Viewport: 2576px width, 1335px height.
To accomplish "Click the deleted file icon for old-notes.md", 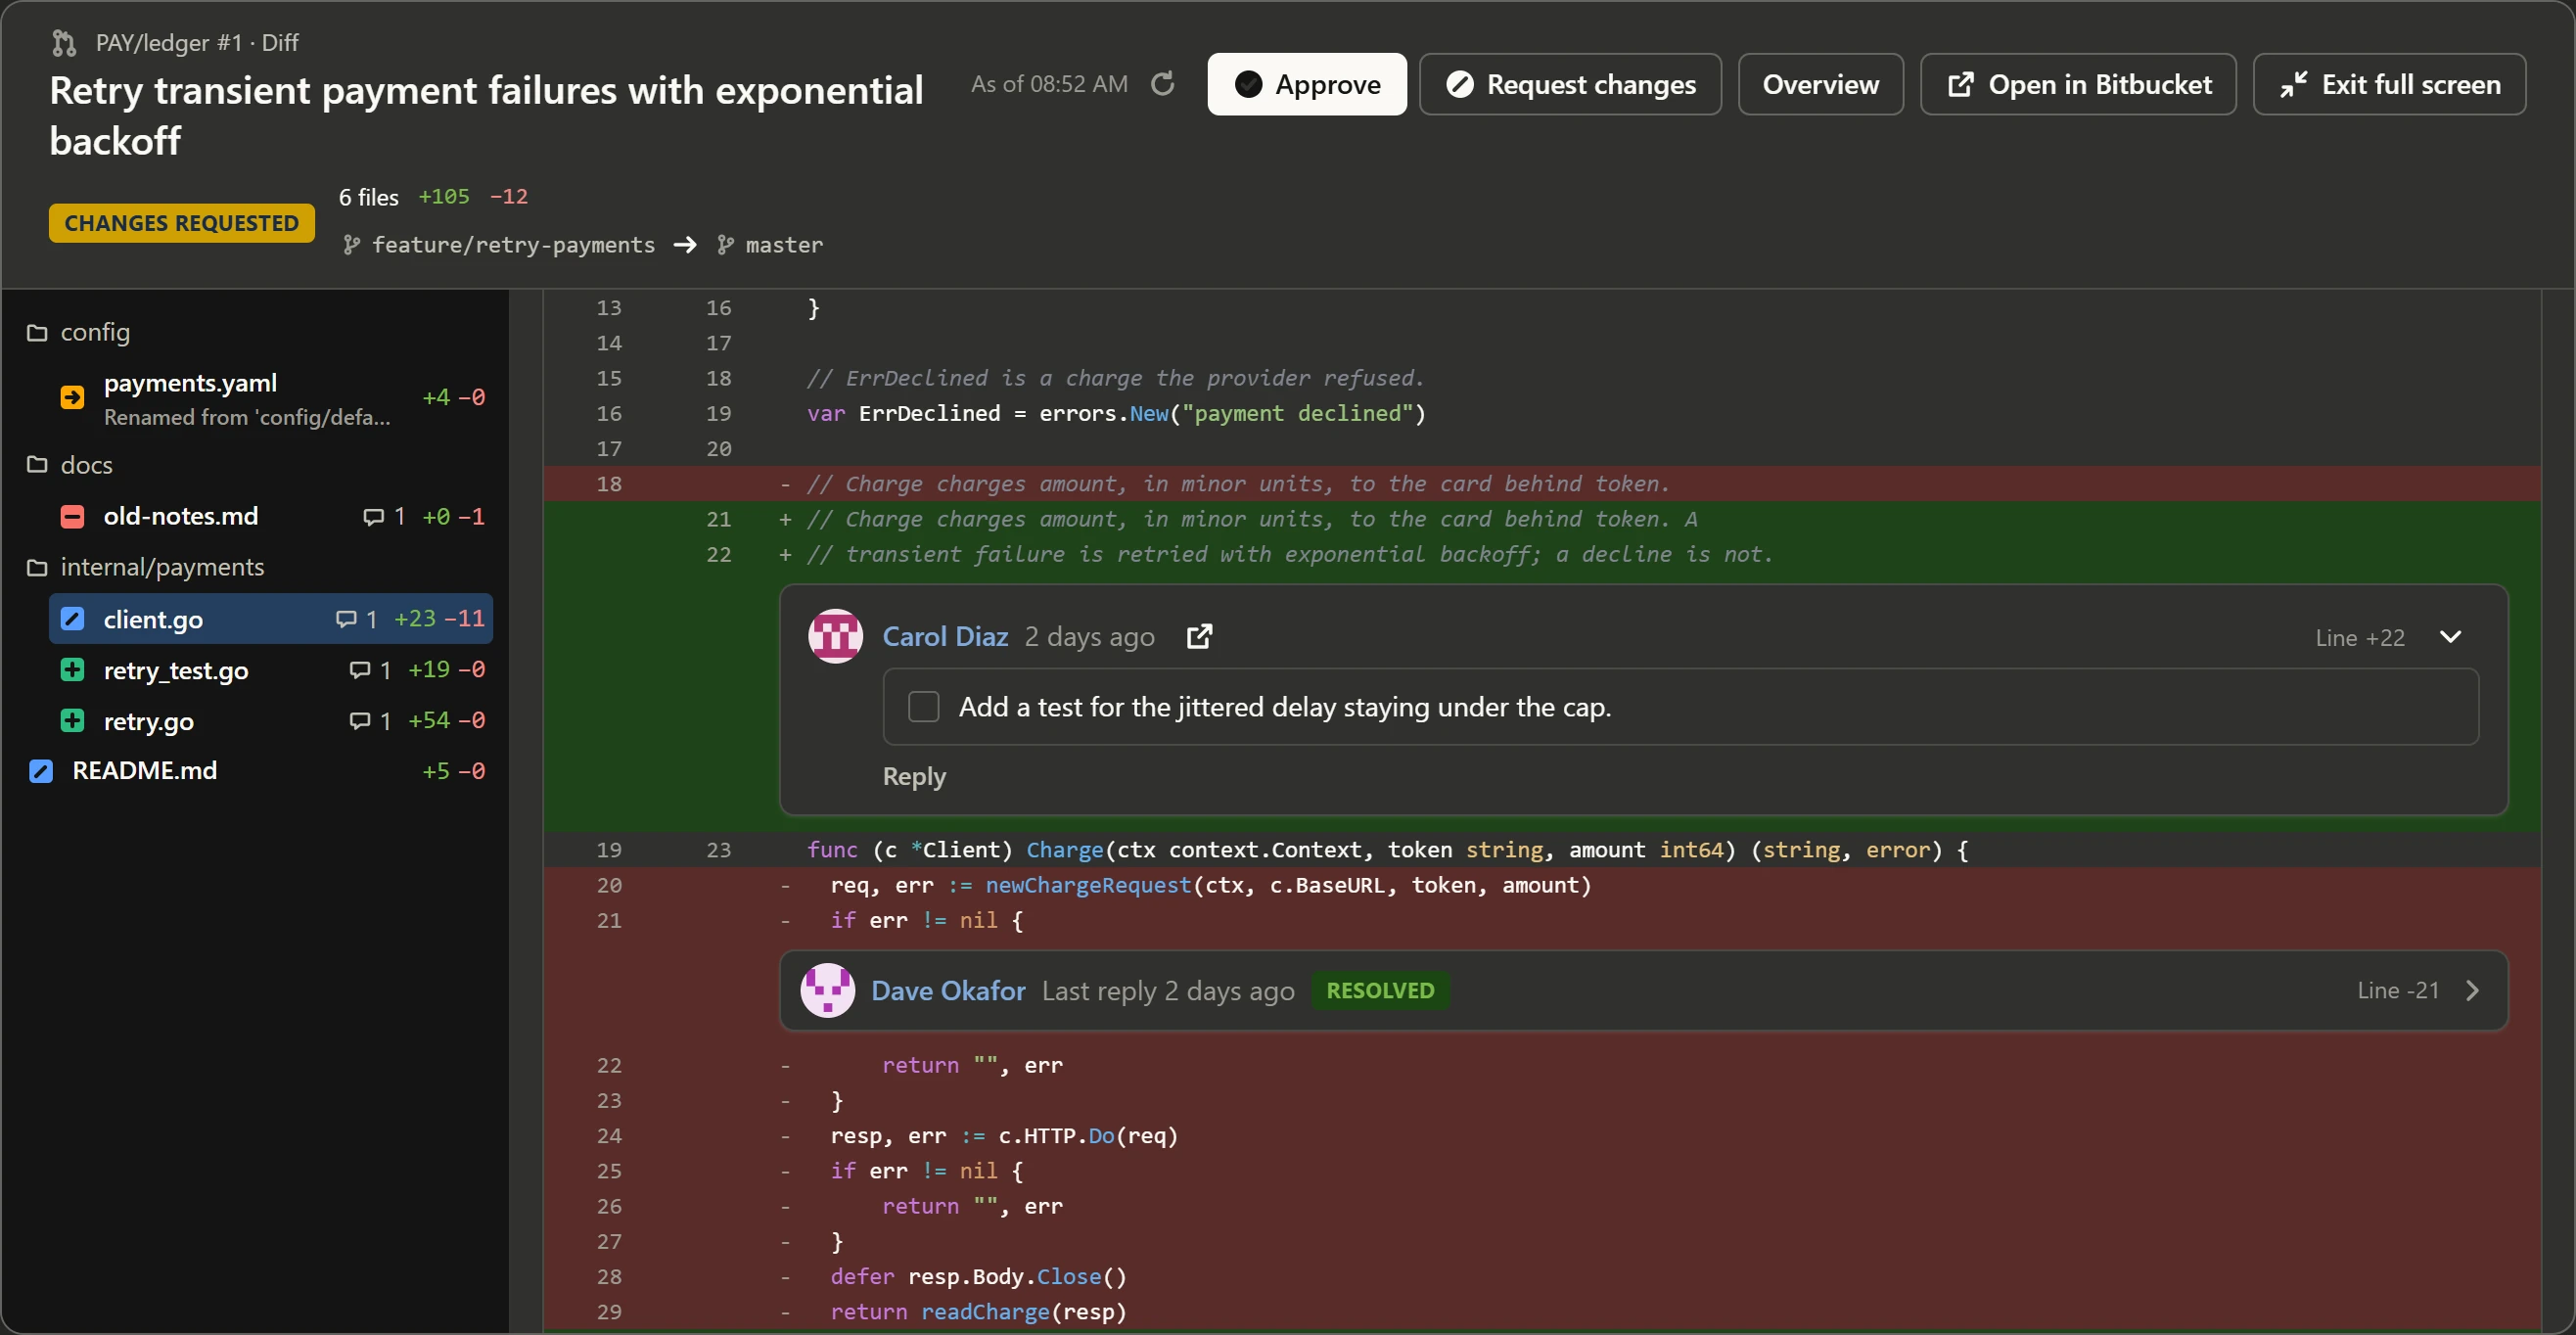I will pyautogui.click(x=72, y=516).
